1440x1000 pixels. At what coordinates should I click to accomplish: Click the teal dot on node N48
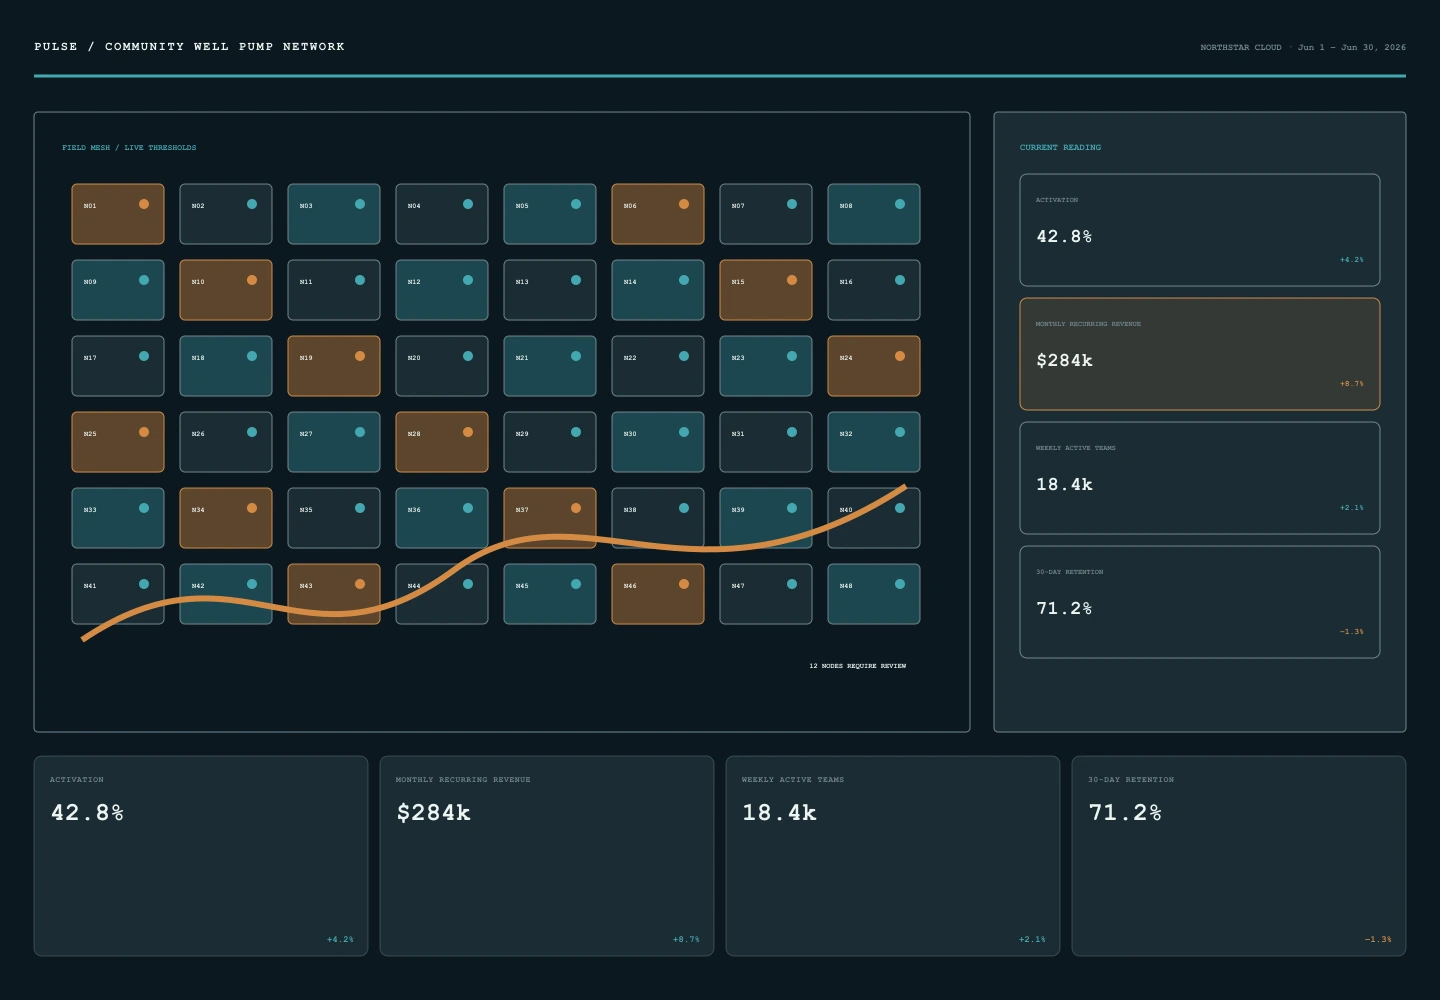[x=900, y=584]
